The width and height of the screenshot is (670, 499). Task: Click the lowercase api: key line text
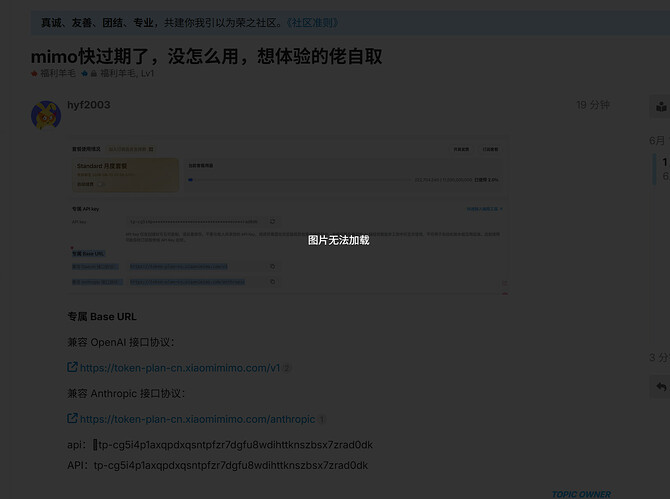point(220,445)
